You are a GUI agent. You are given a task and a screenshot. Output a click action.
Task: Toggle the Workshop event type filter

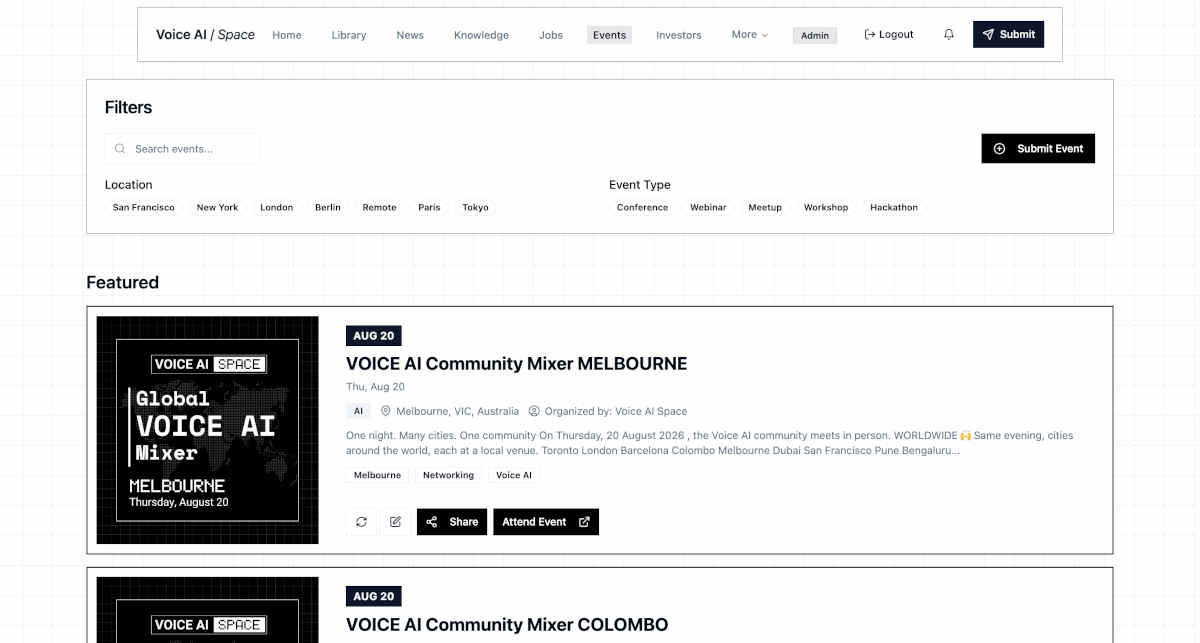point(826,208)
